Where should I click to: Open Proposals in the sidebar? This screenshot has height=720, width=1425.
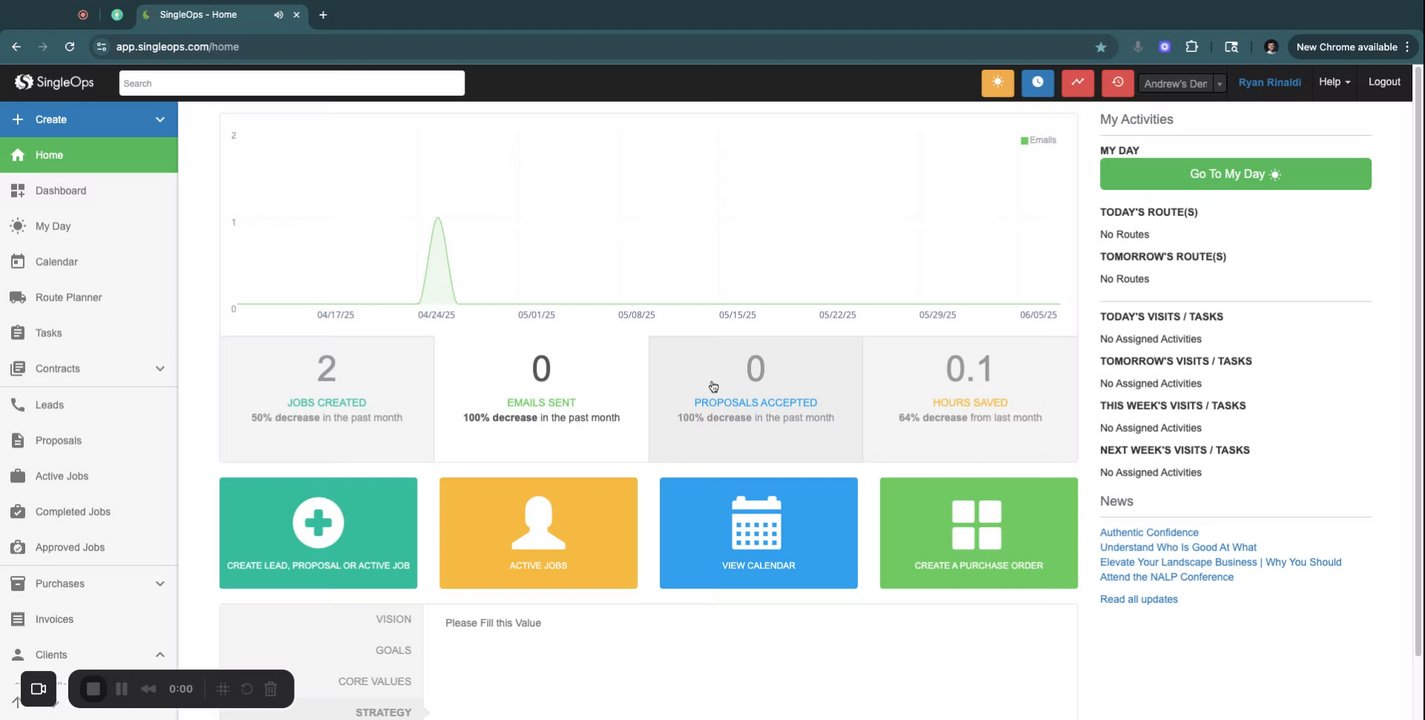coord(89,441)
